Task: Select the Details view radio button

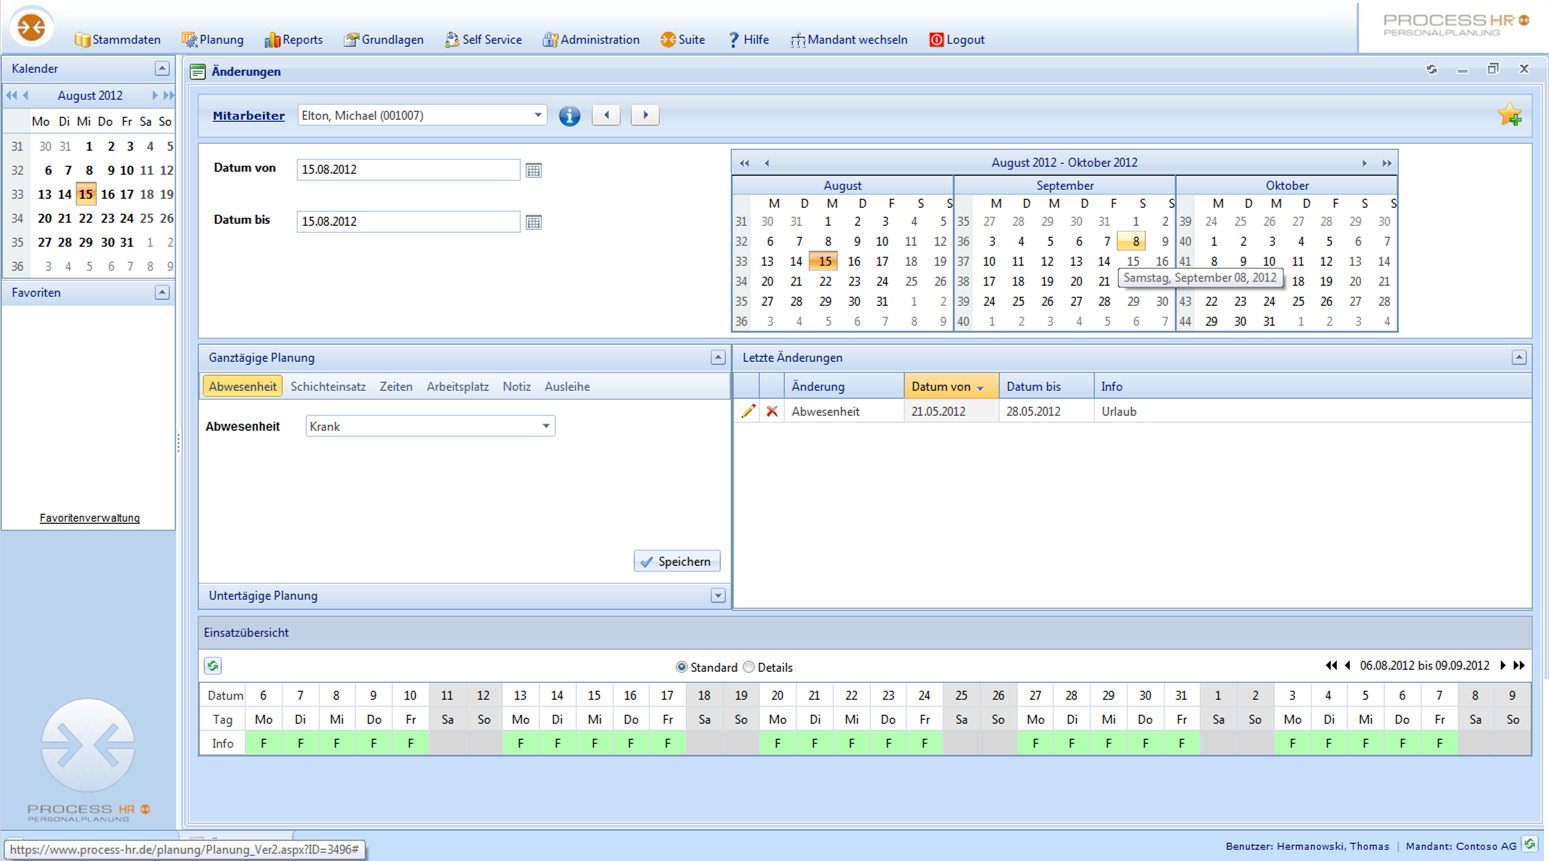Action: (x=749, y=667)
